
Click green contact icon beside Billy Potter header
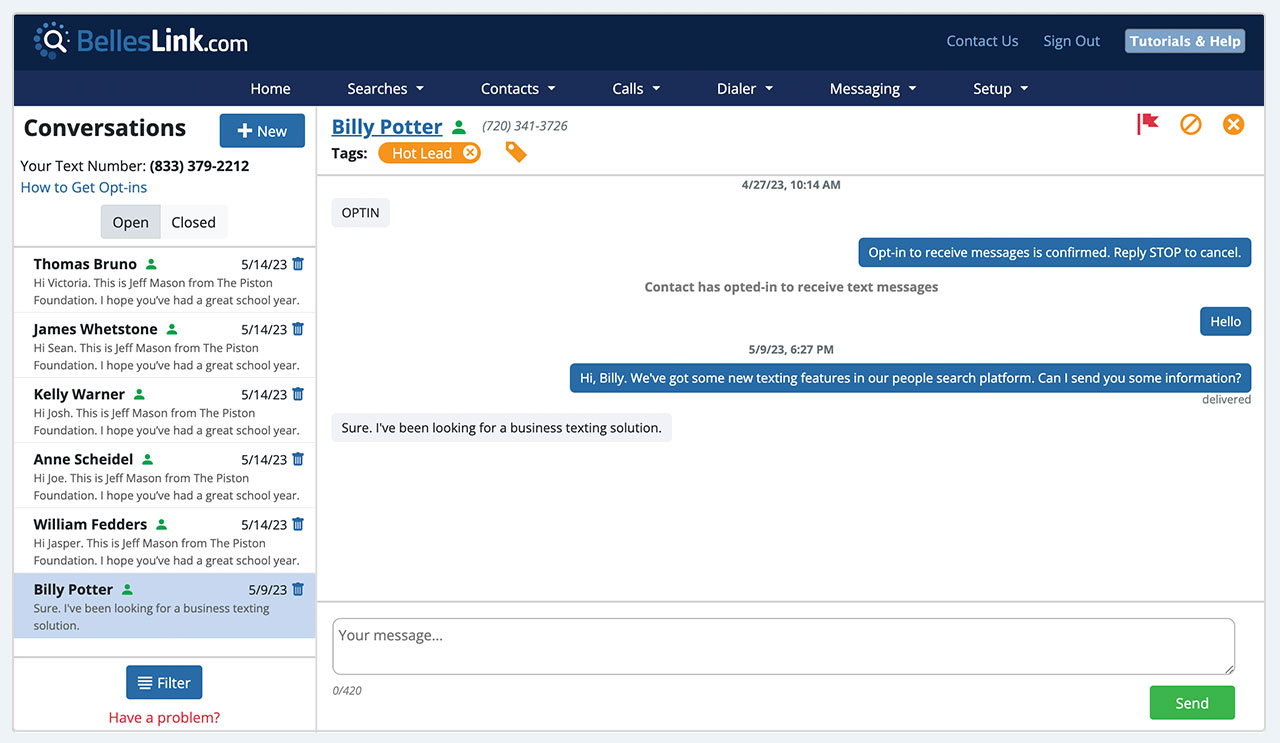tap(459, 127)
